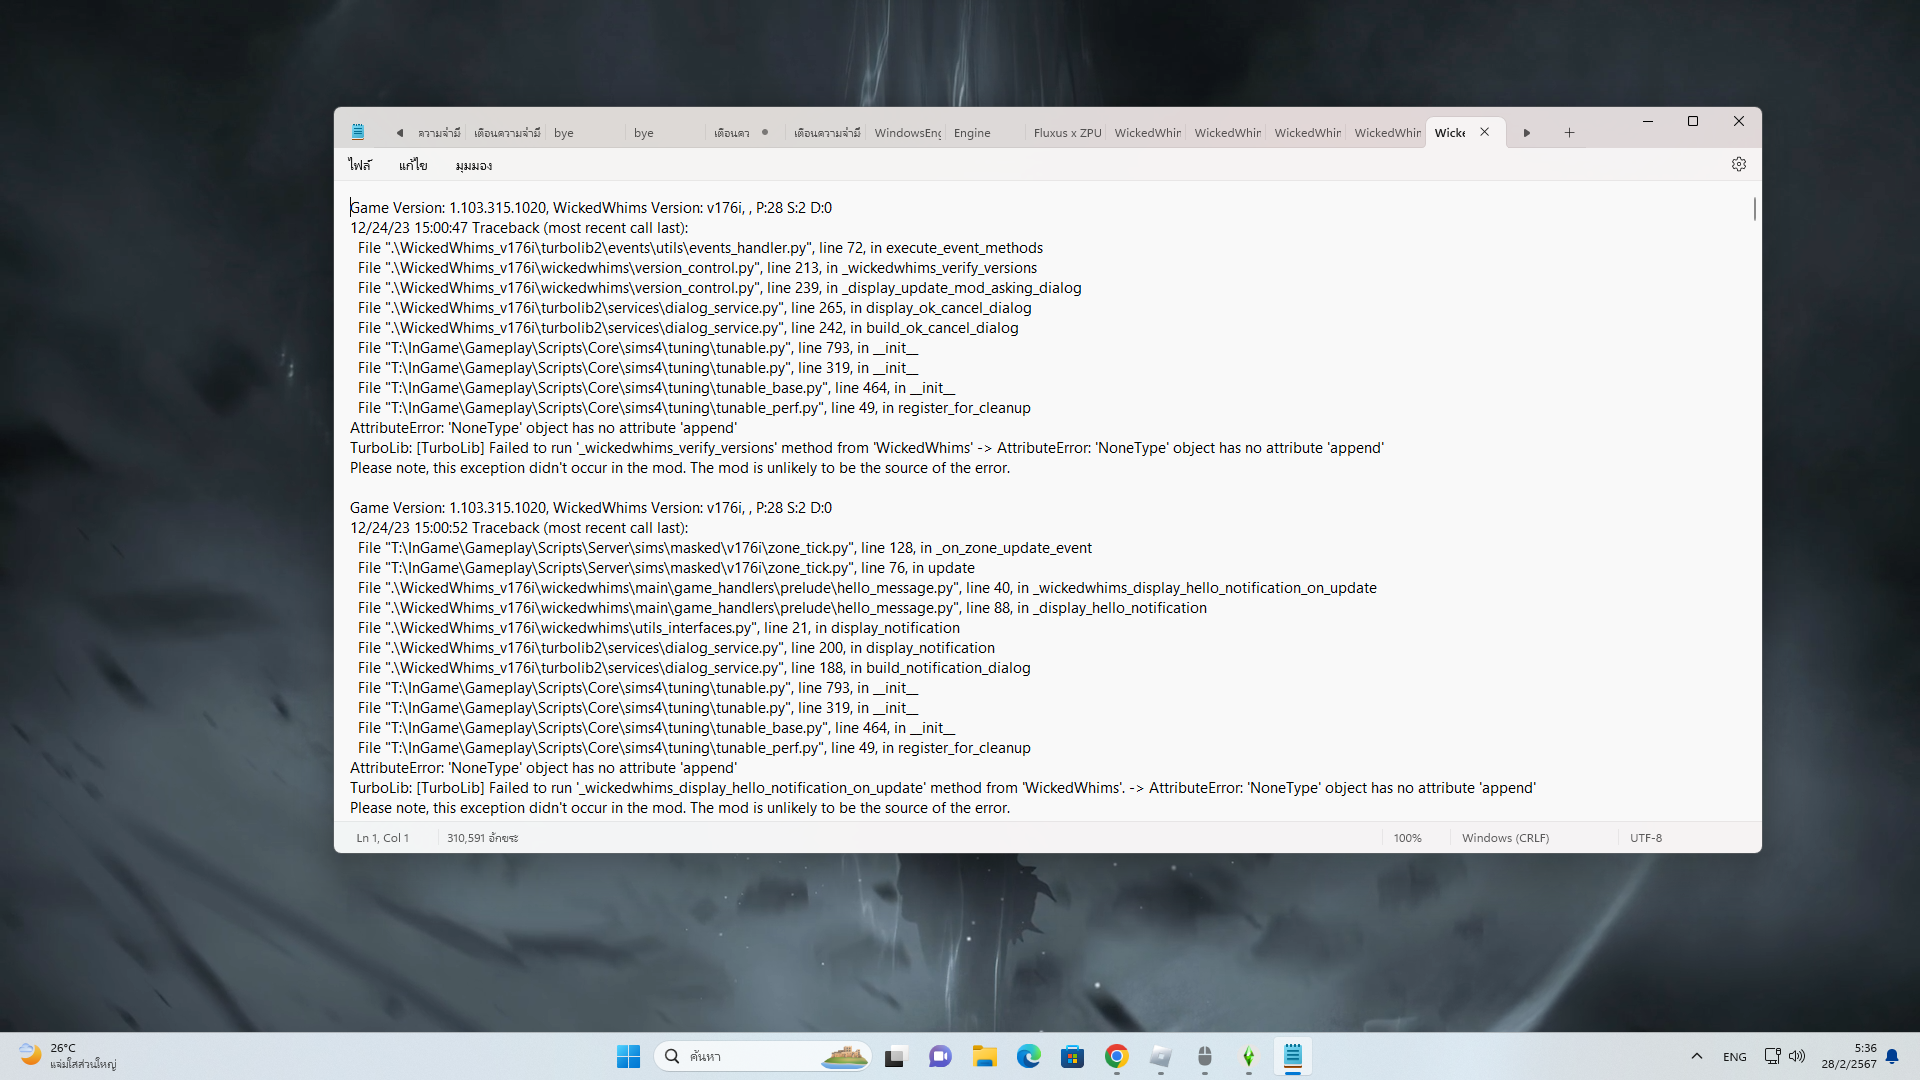Switch to Google Chrome on the taskbar

1117,1056
